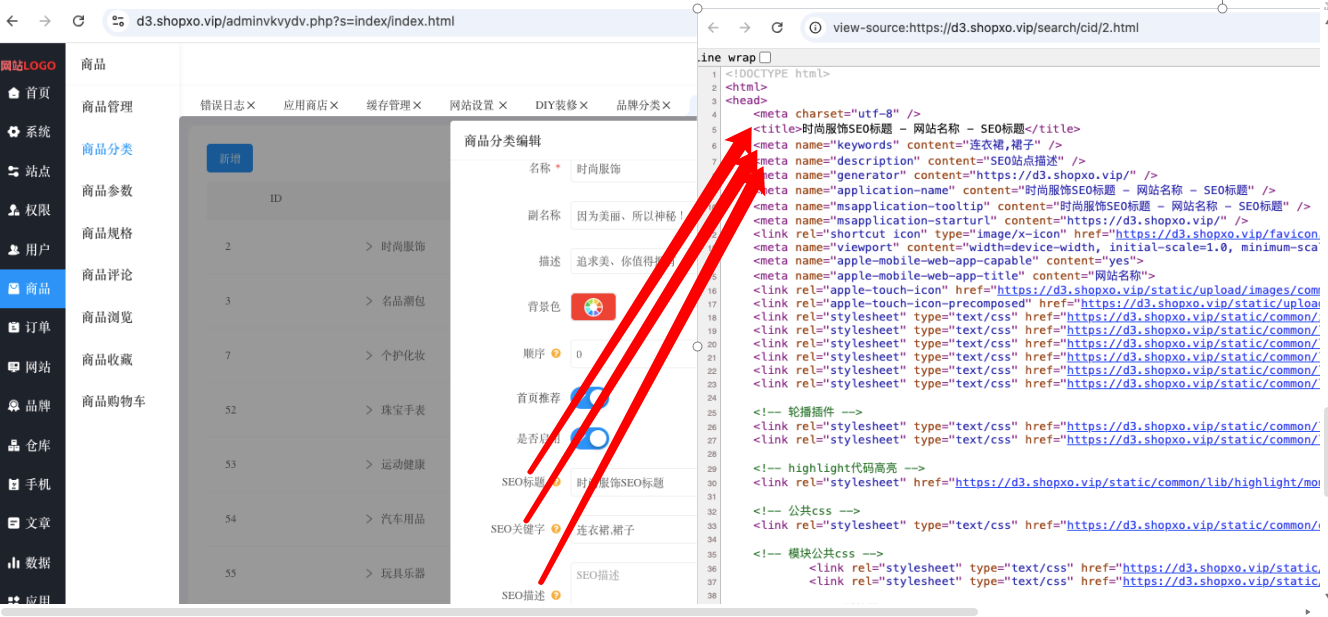This screenshot has height=617, width=1328.
Task: Click the SEO标题 help question icon
Action: coord(555,482)
